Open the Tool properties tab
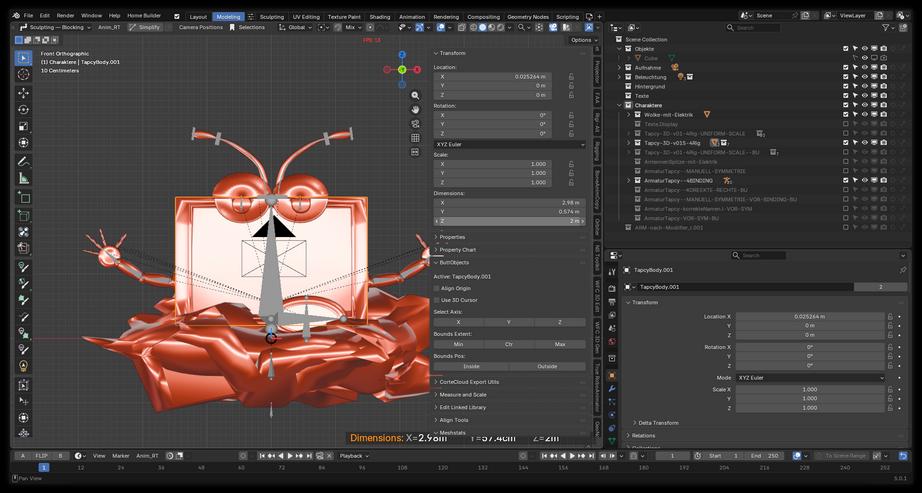 (x=612, y=272)
